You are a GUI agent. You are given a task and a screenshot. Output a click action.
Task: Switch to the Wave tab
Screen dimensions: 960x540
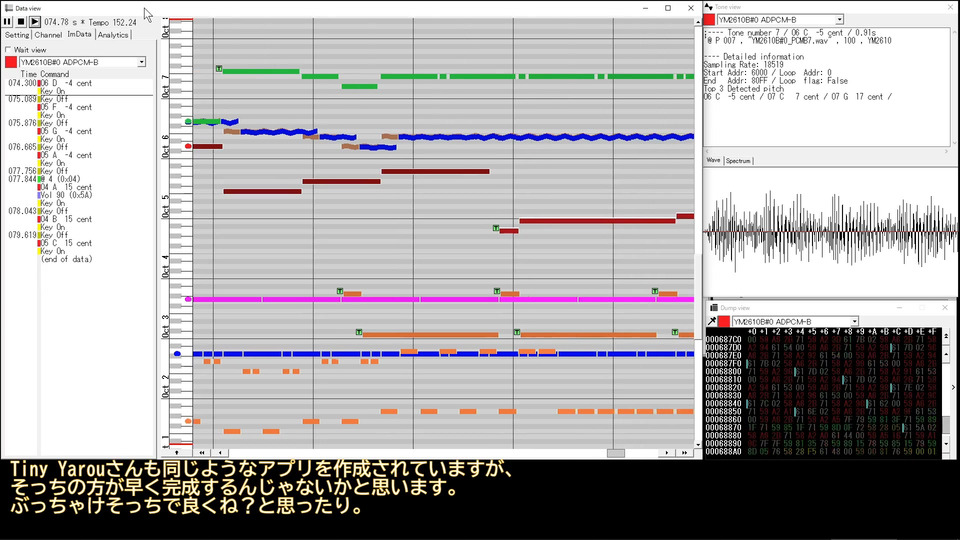point(713,160)
